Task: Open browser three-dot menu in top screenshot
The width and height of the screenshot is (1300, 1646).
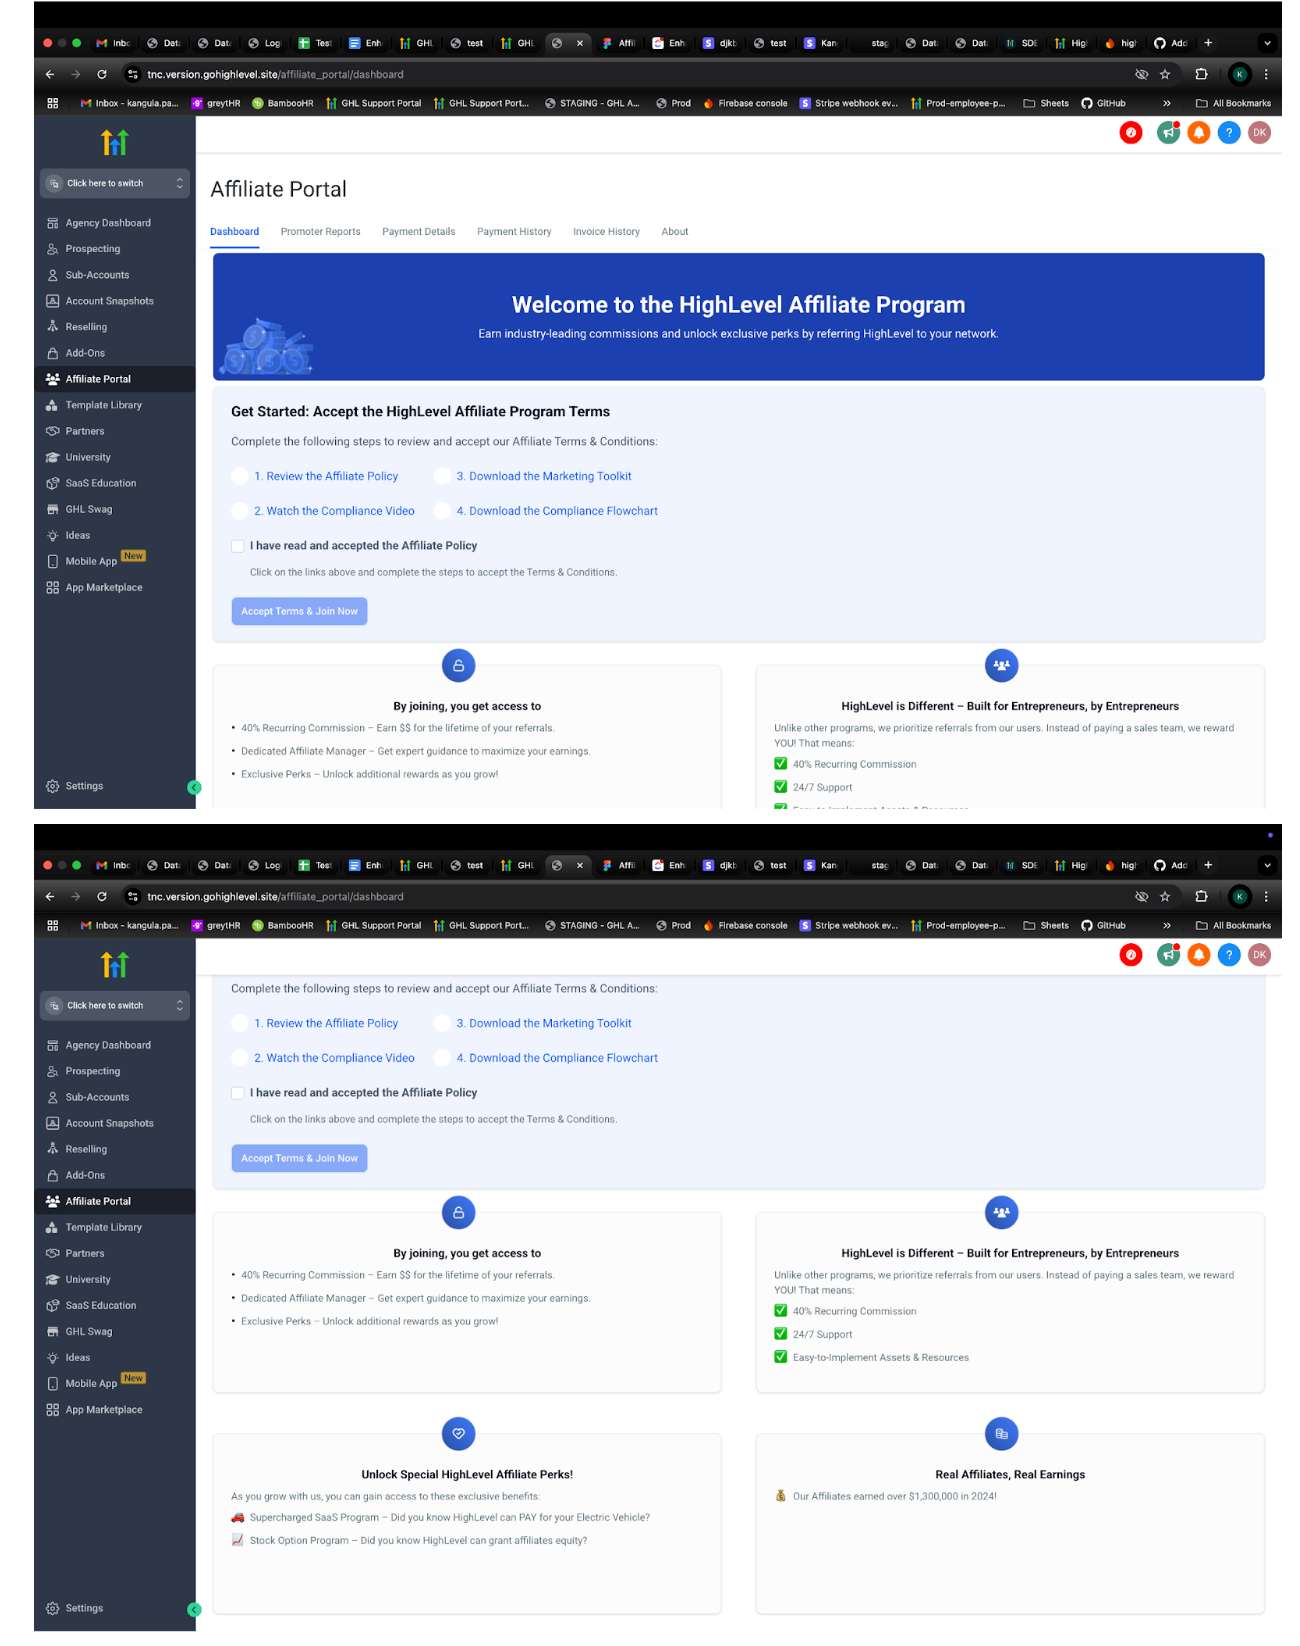Action: [x=1266, y=74]
